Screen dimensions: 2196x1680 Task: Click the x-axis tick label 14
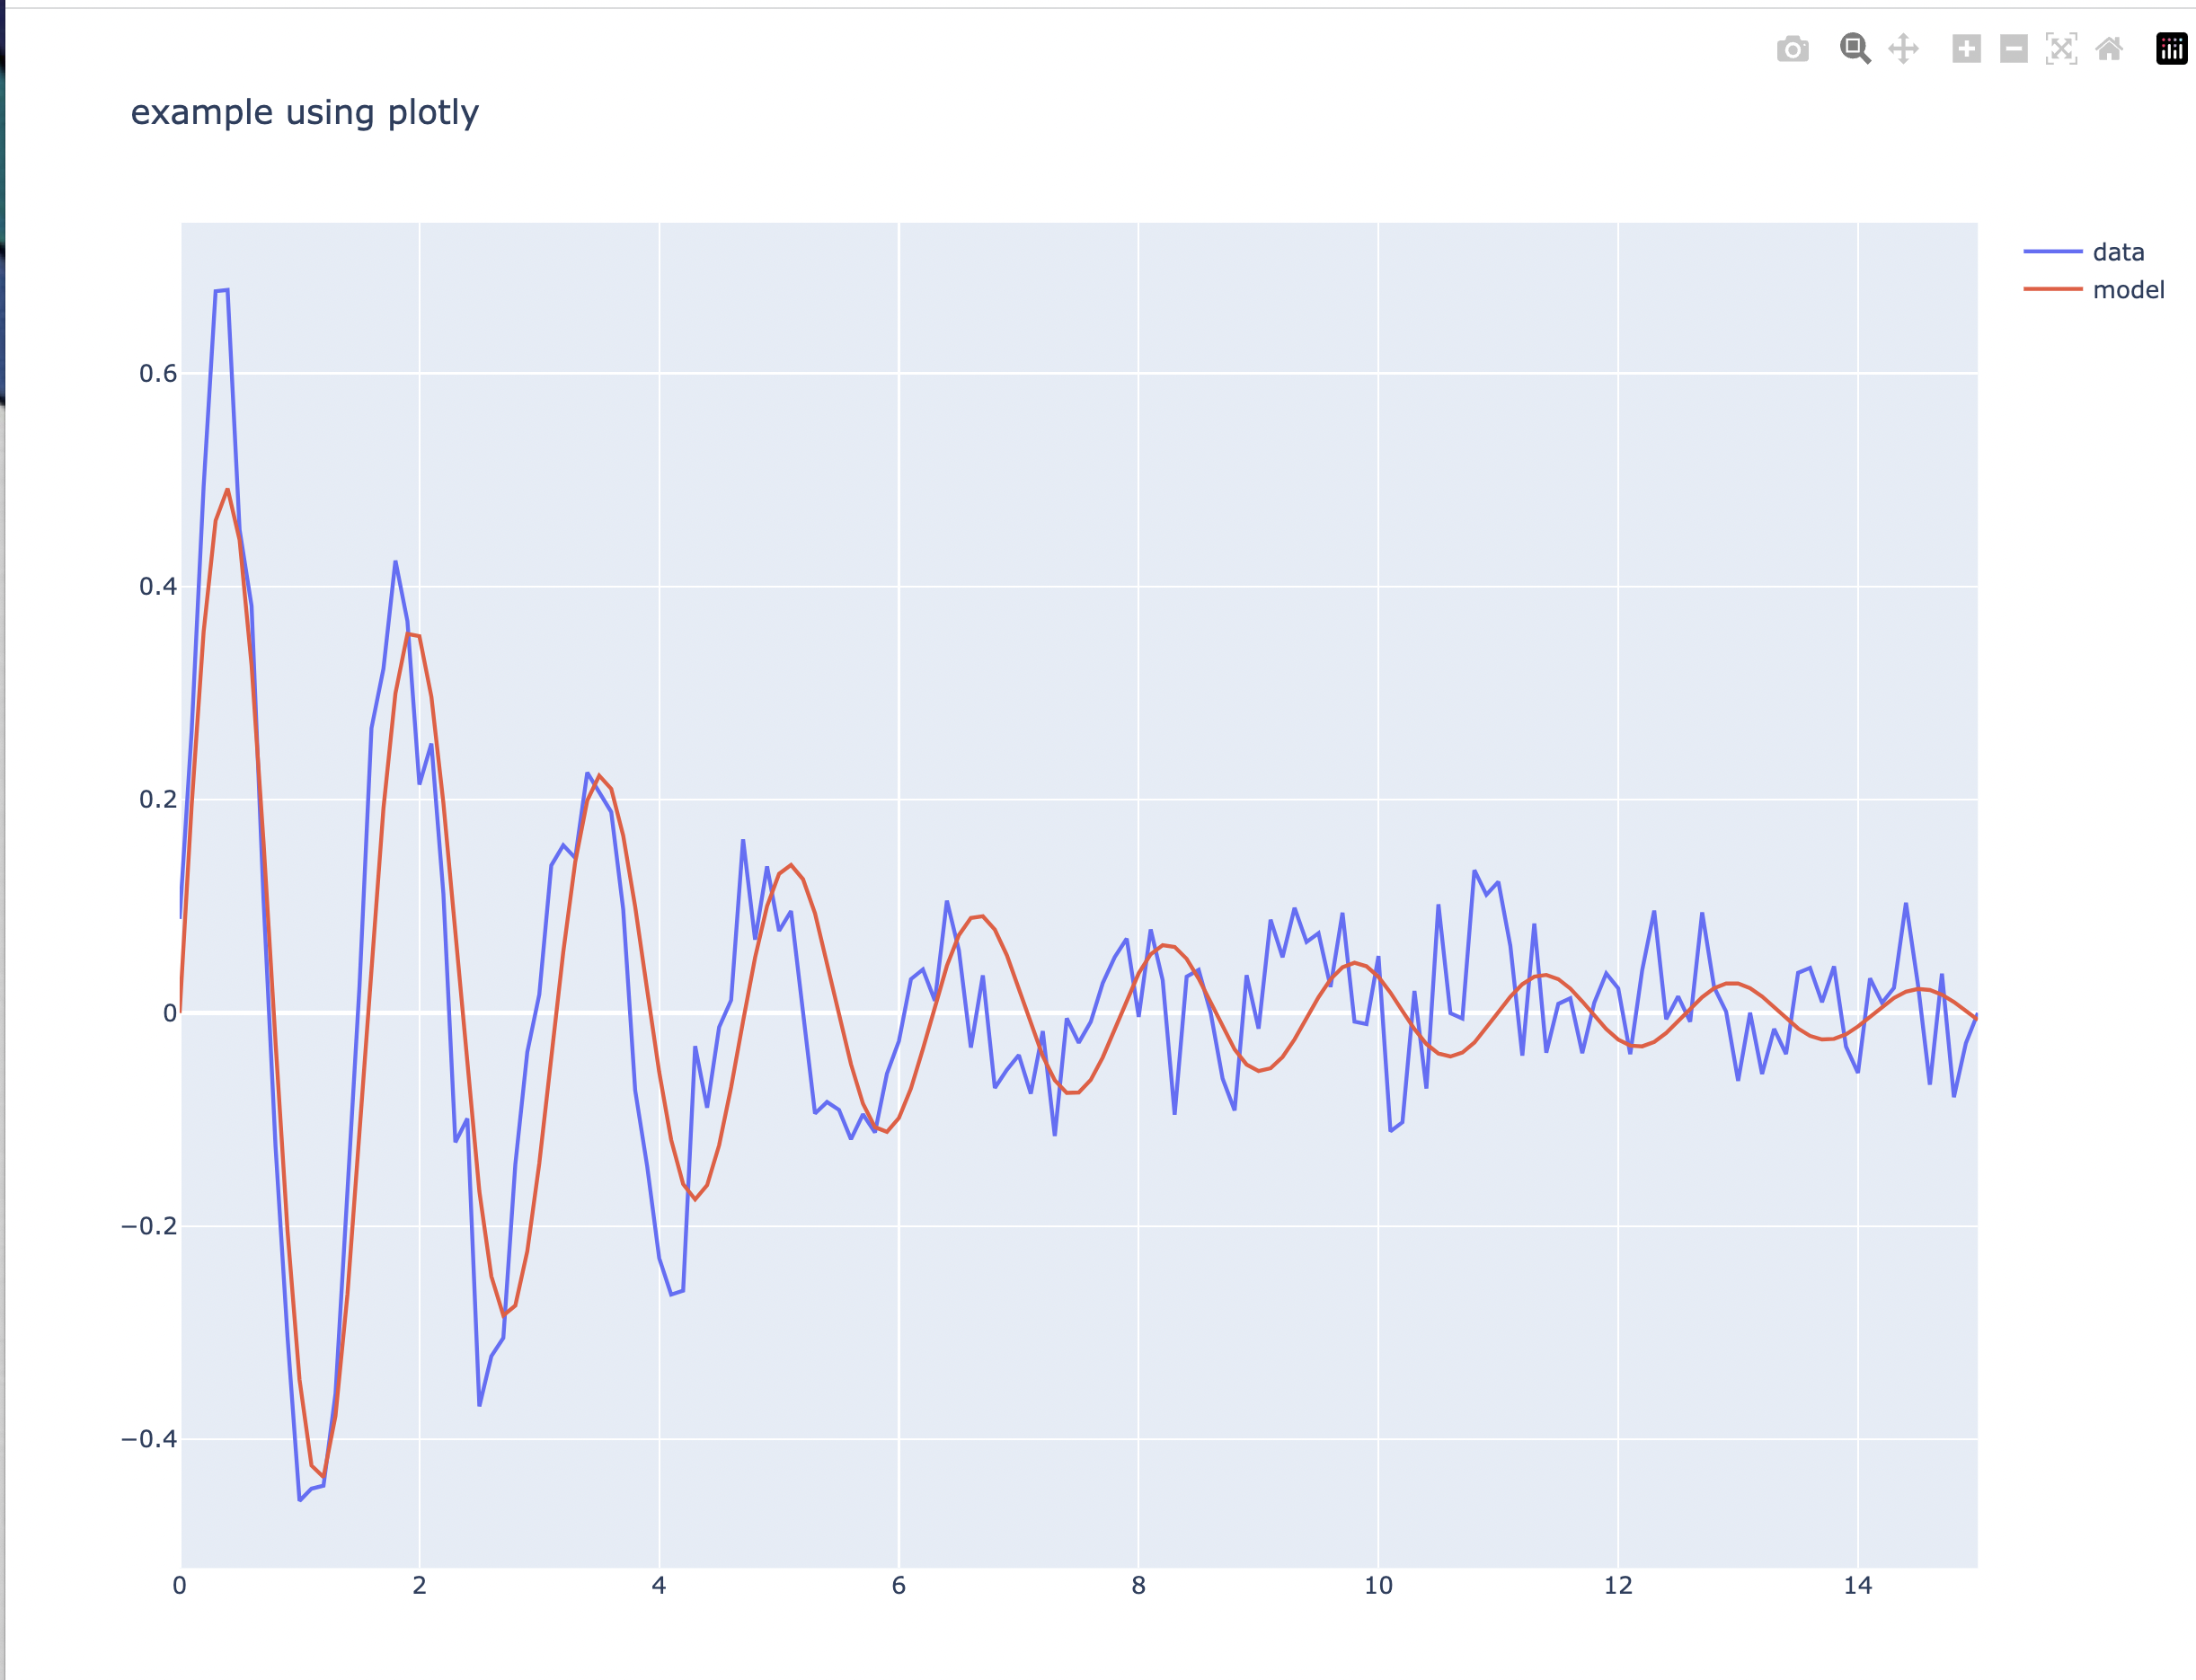tap(1857, 1586)
